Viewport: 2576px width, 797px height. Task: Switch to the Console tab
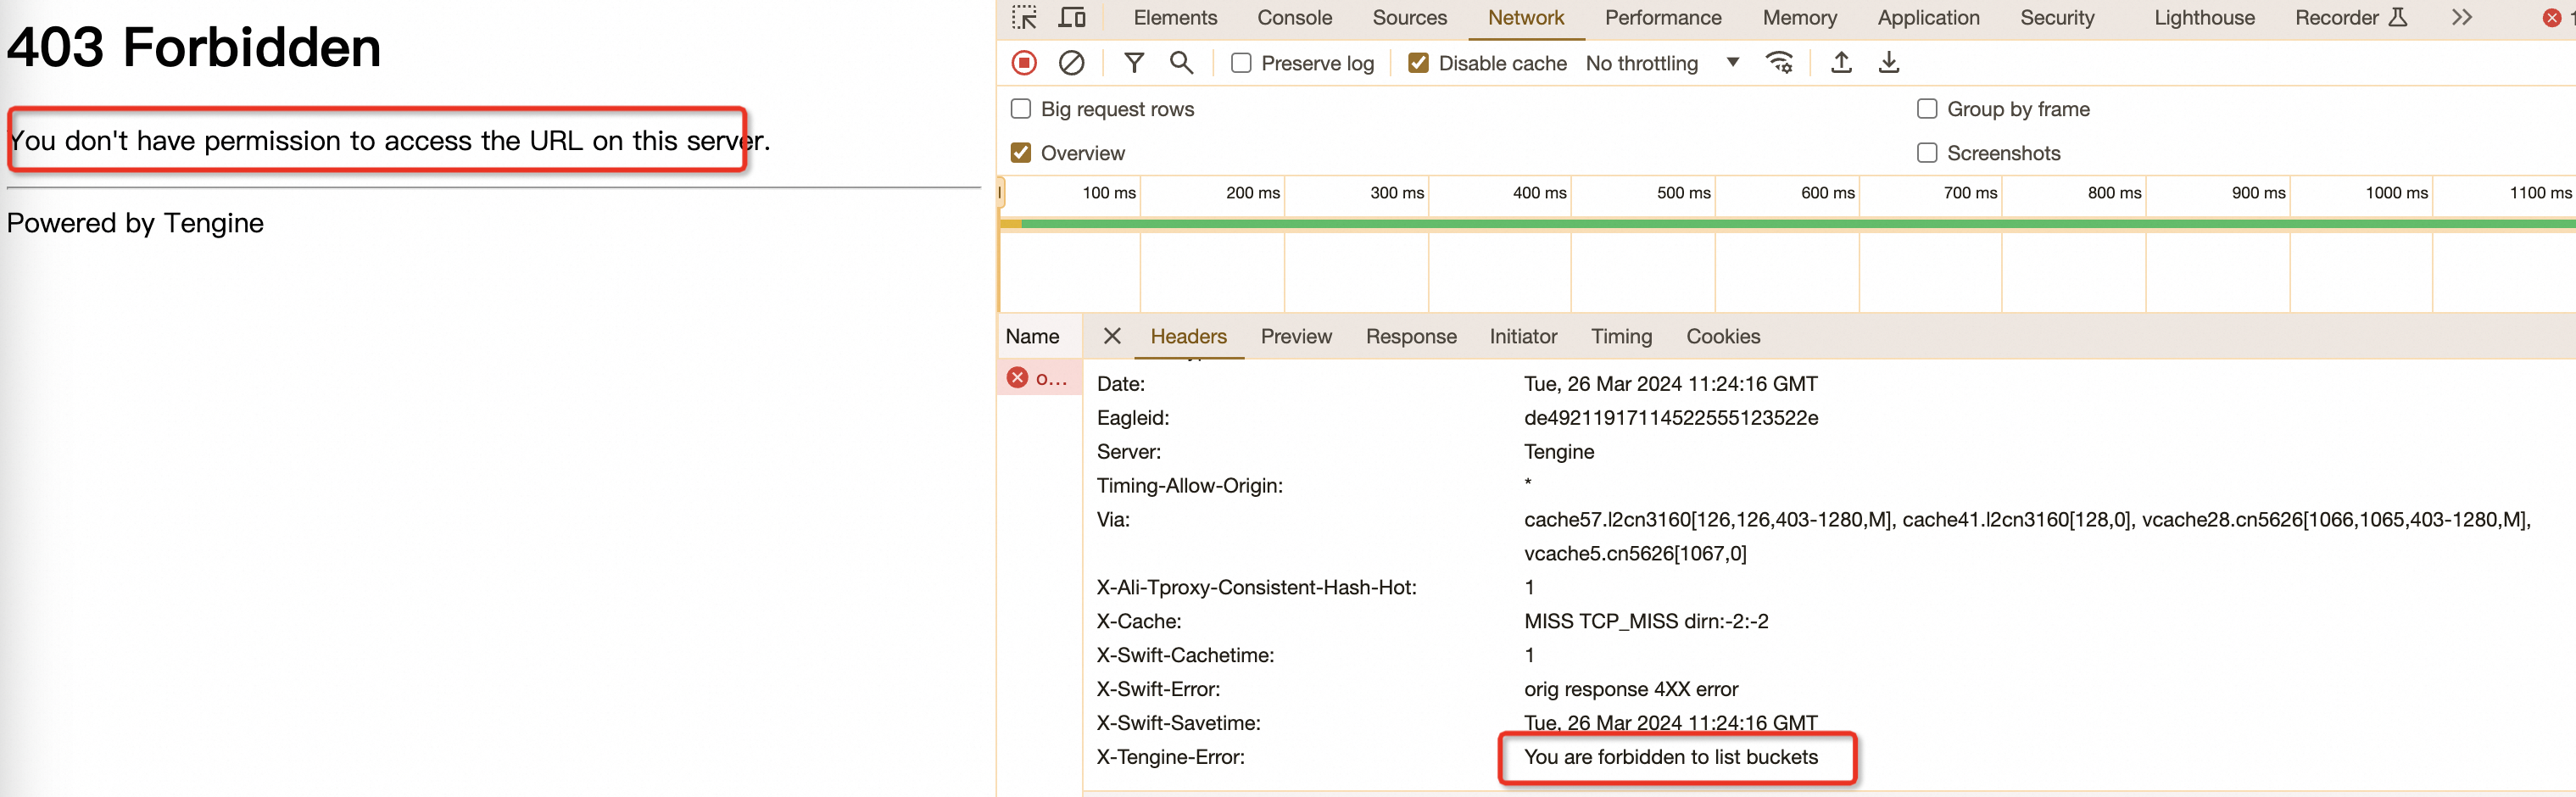[1295, 18]
